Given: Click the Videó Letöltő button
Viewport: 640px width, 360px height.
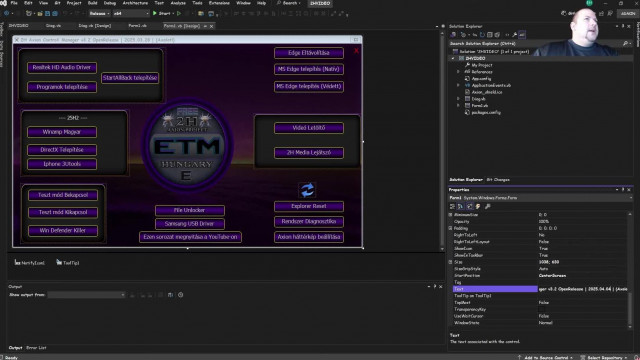Looking at the screenshot, I should (x=309, y=128).
